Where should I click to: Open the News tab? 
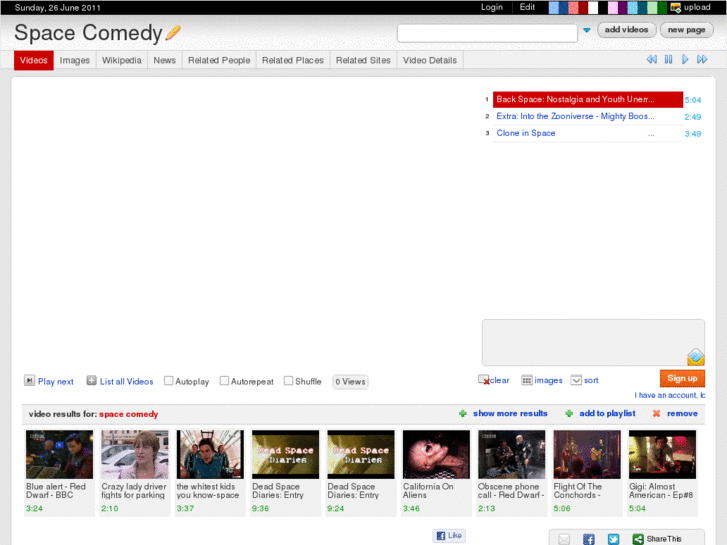[165, 60]
